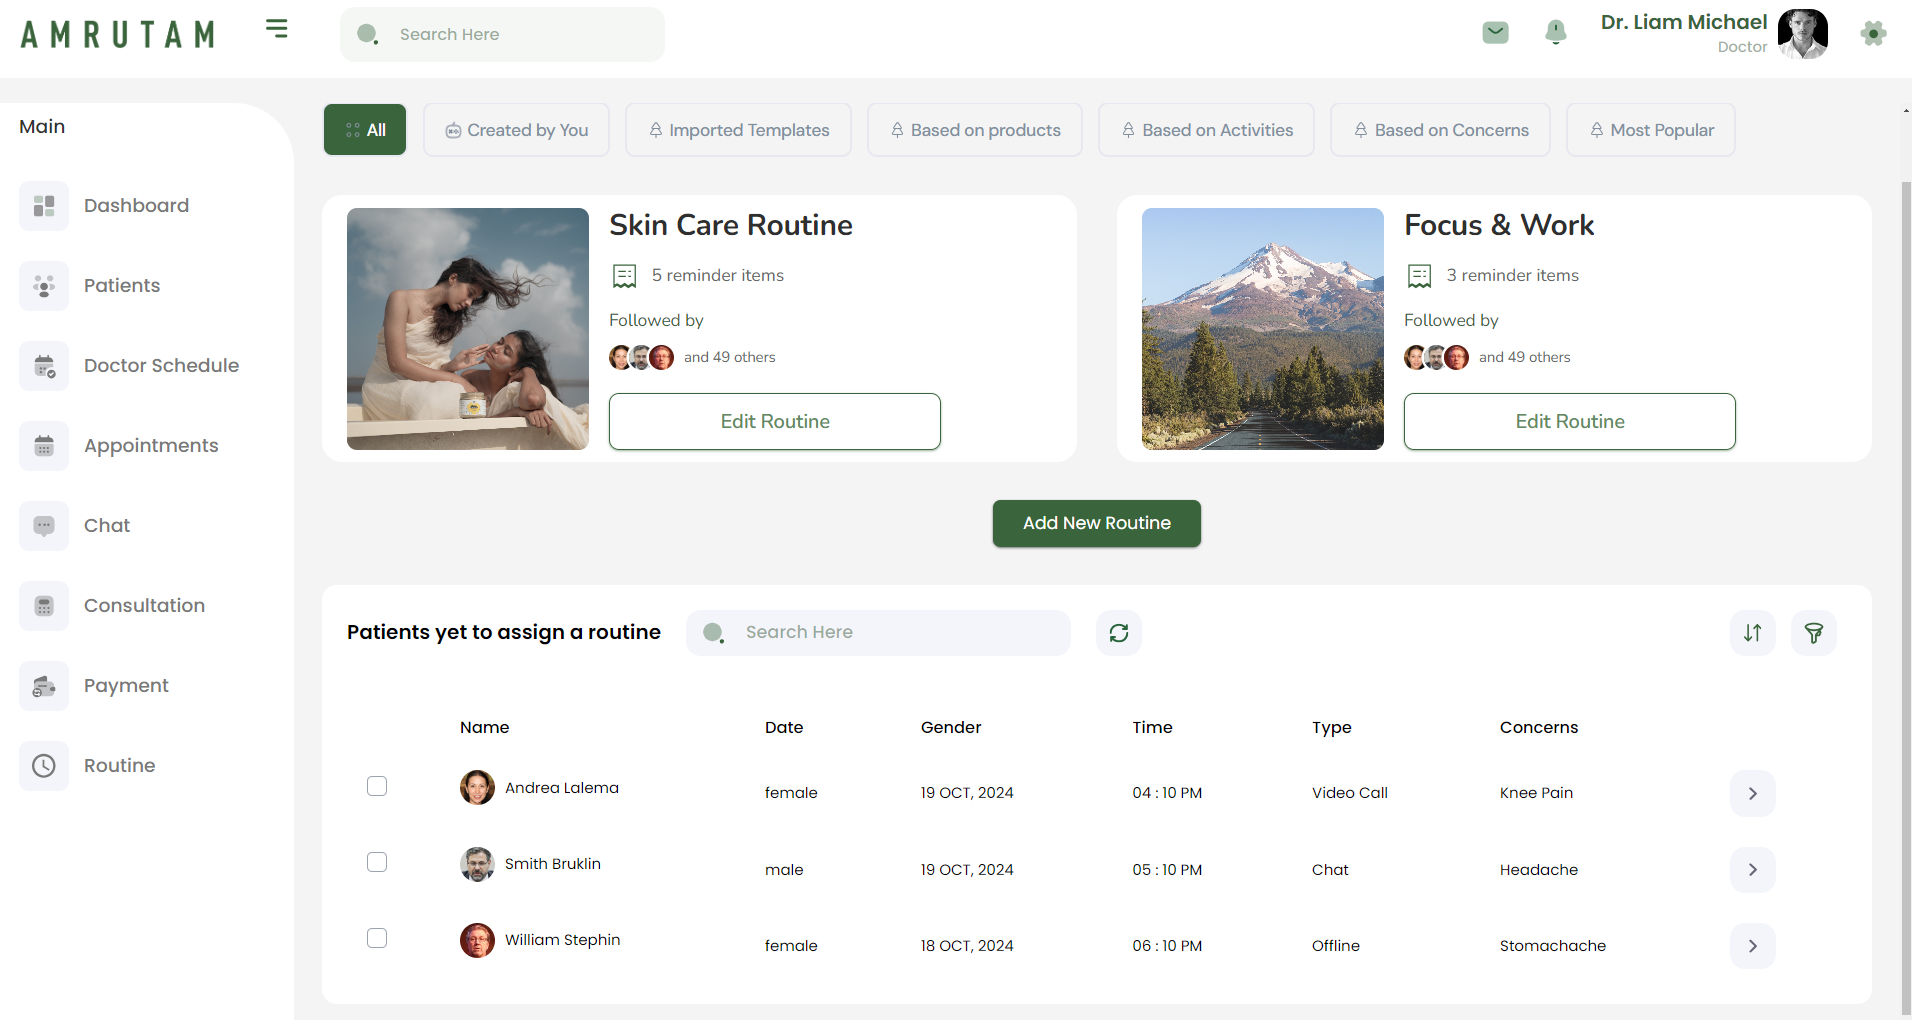Switch to Based on Activities tab
The height and width of the screenshot is (1020, 1912).
1206,130
